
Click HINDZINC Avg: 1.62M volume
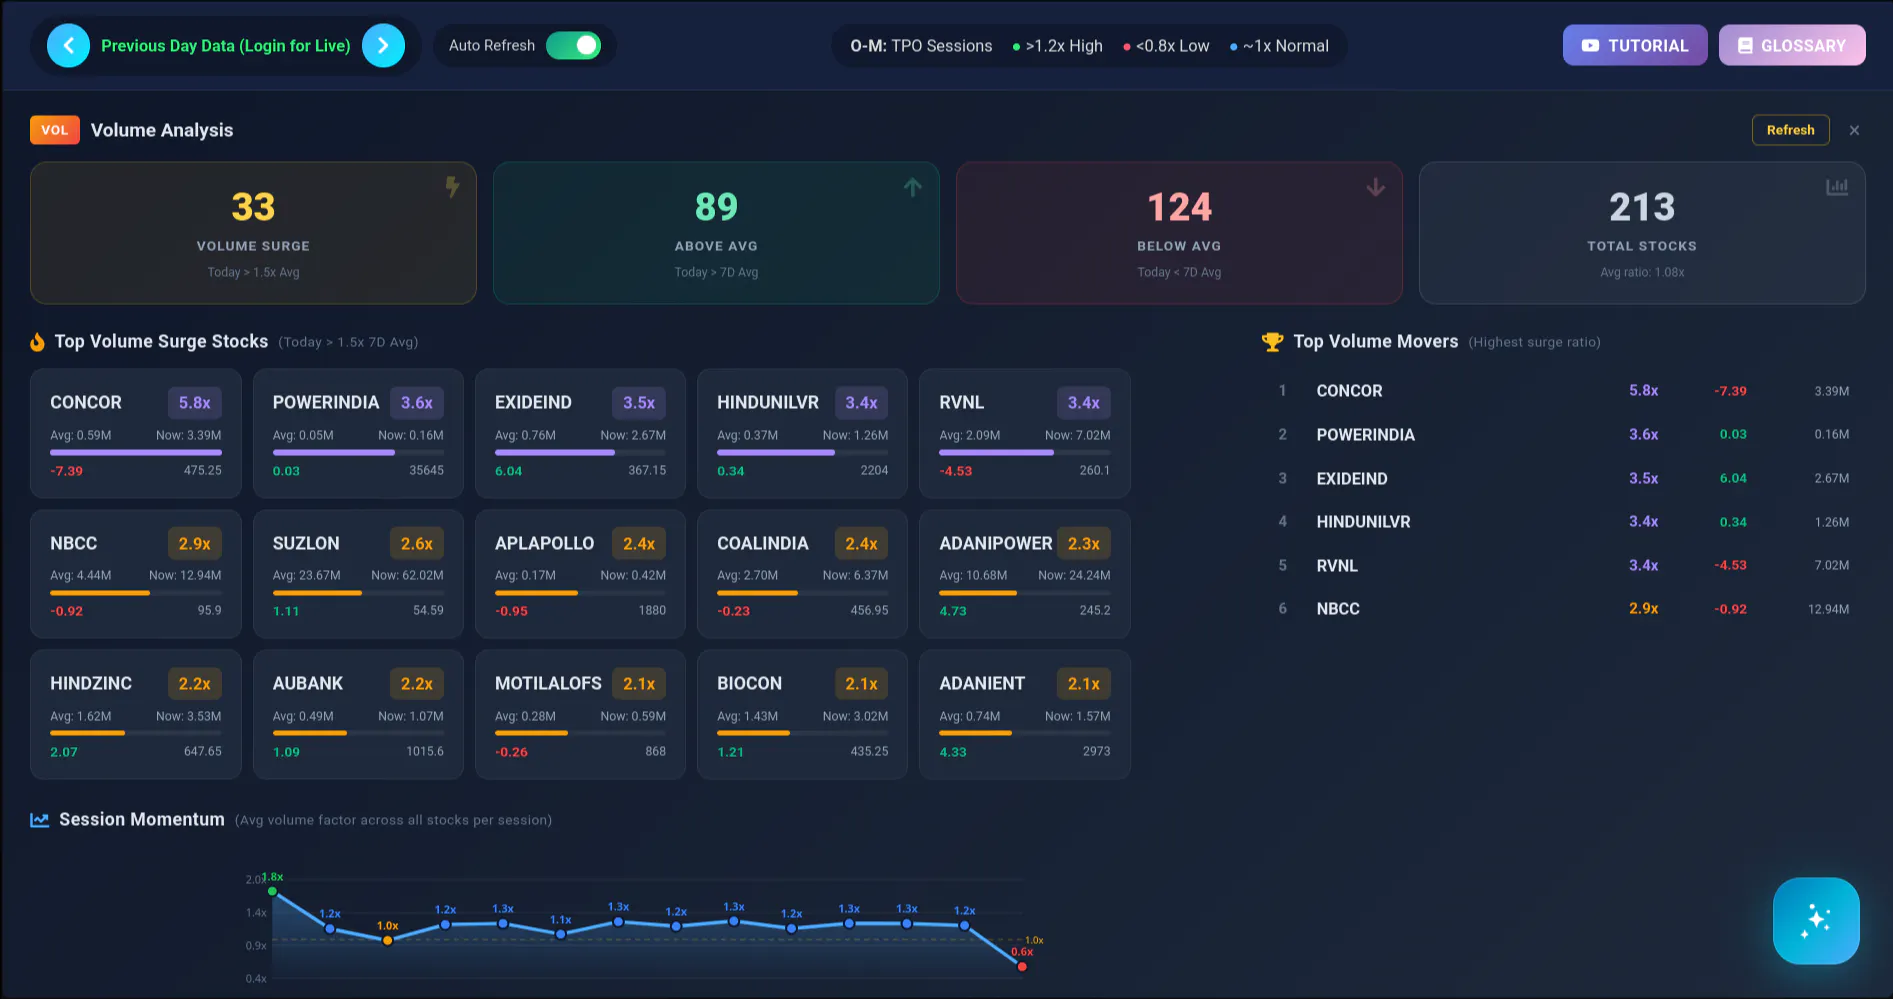click(x=81, y=716)
